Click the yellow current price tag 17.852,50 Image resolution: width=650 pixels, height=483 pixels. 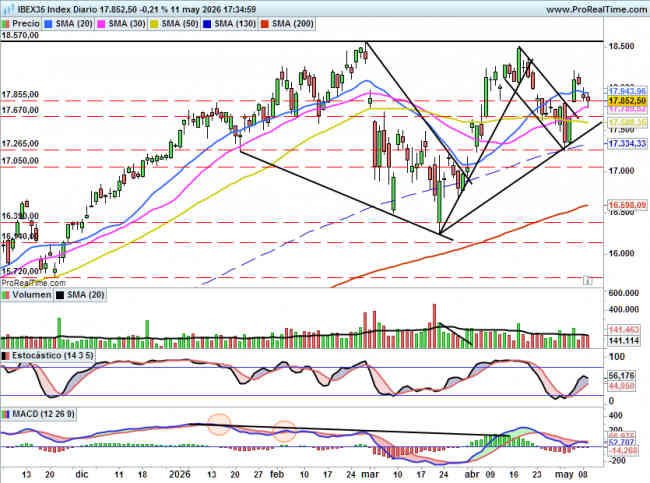pos(627,101)
